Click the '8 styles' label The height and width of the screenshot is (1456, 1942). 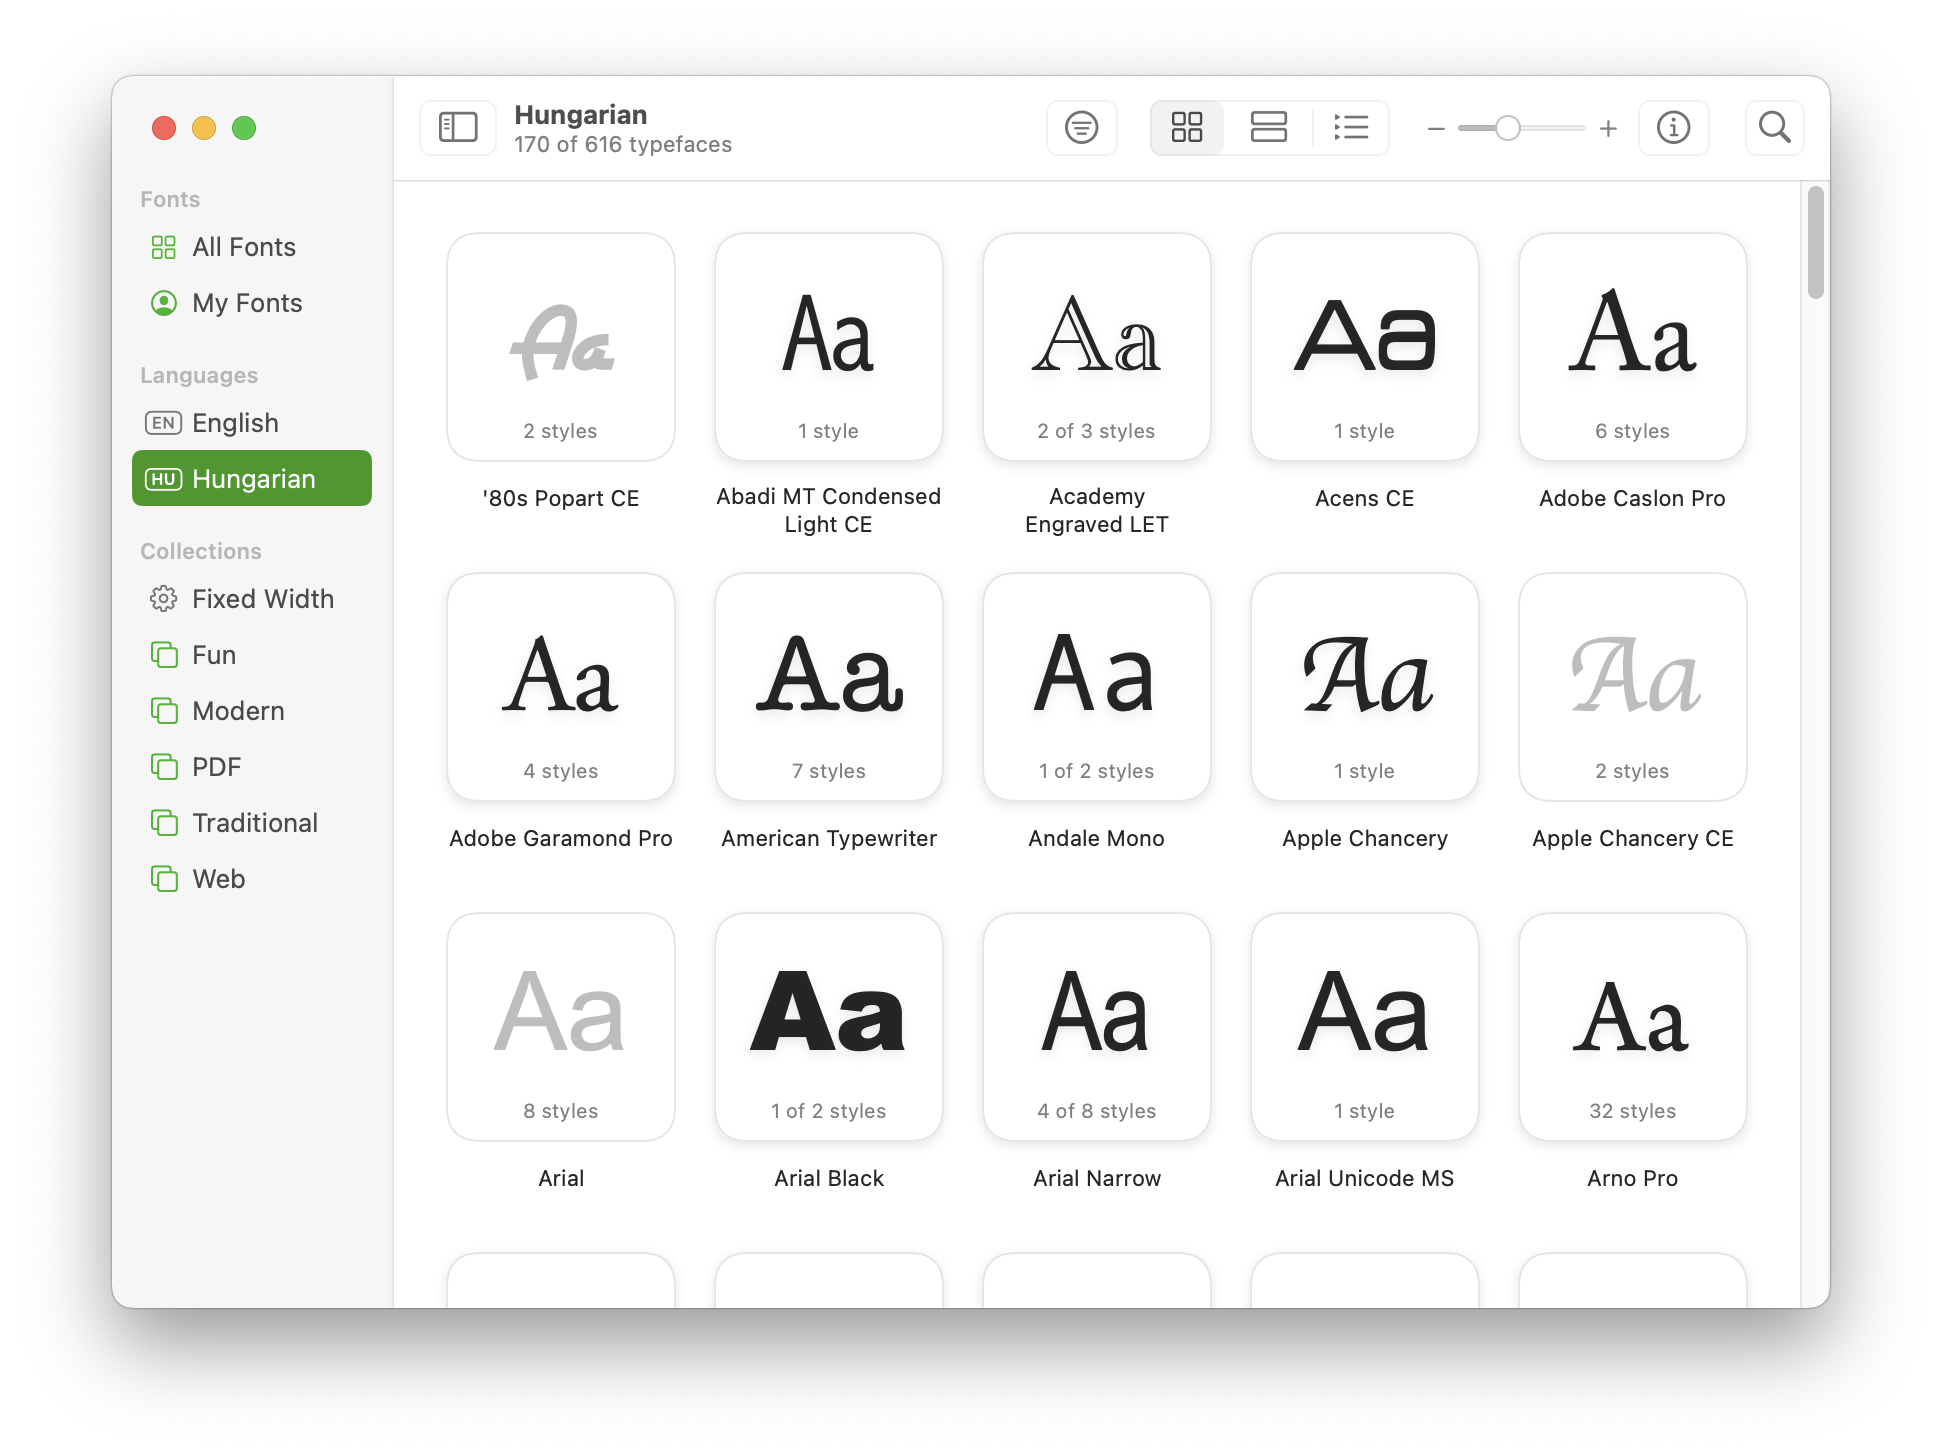tap(561, 1111)
